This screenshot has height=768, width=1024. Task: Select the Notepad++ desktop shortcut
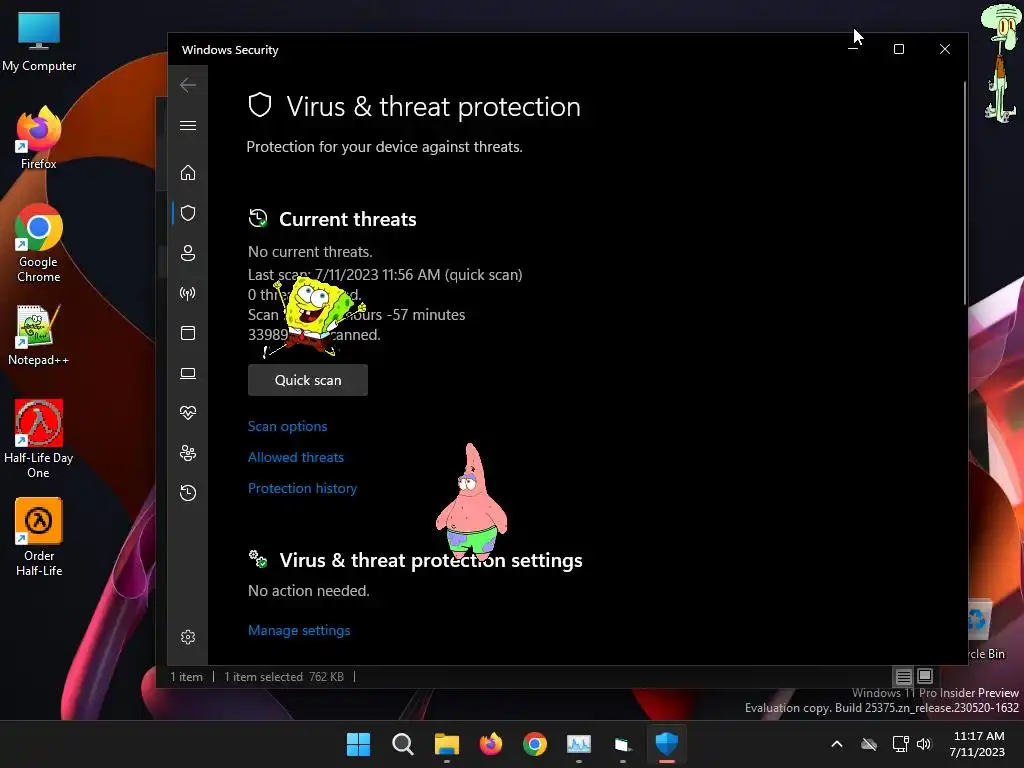tap(39, 335)
